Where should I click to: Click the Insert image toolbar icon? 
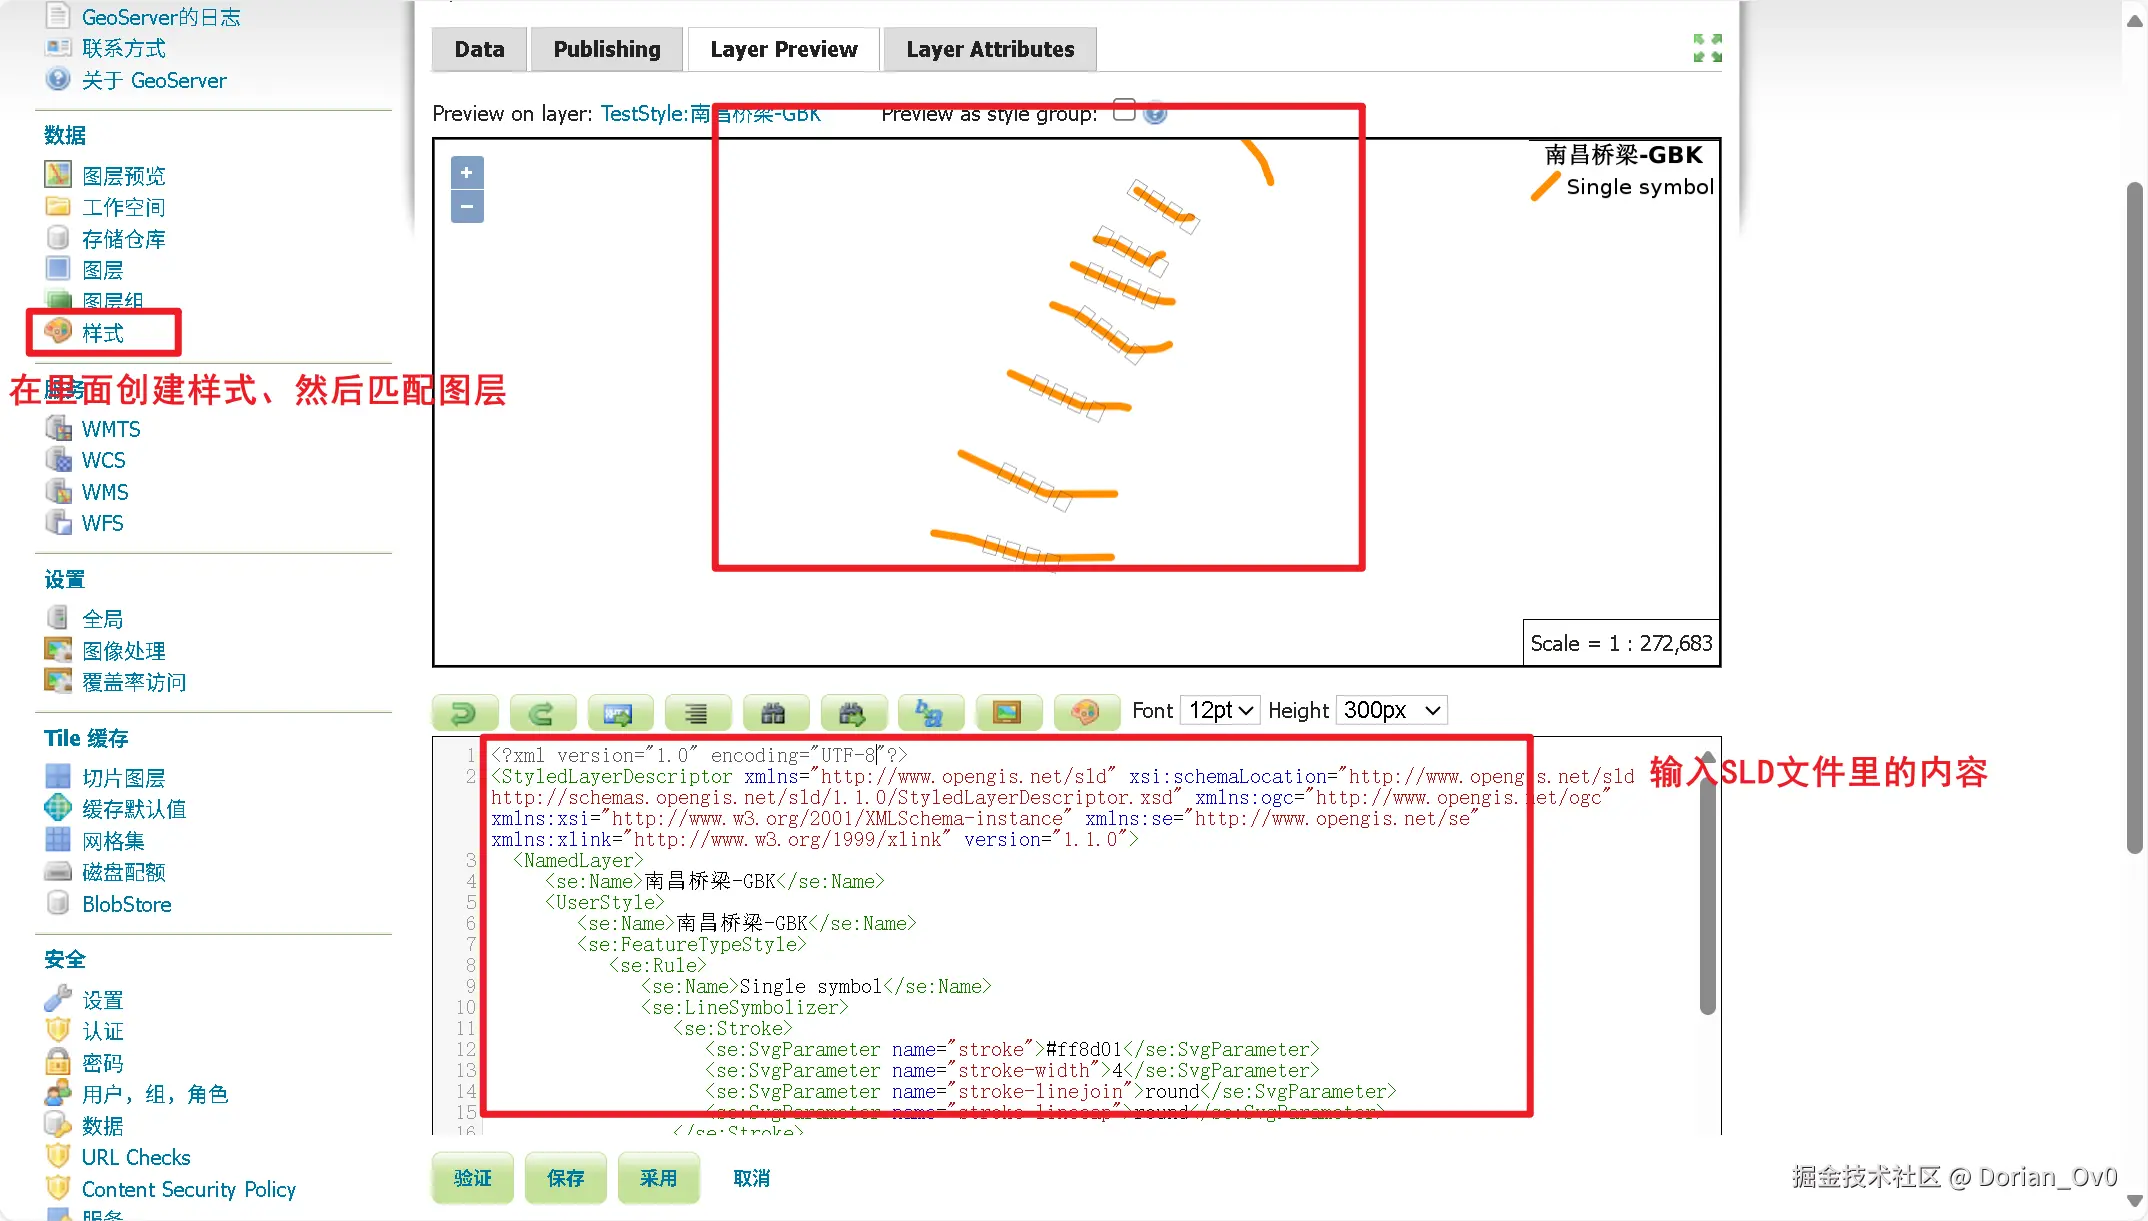(x=1007, y=712)
